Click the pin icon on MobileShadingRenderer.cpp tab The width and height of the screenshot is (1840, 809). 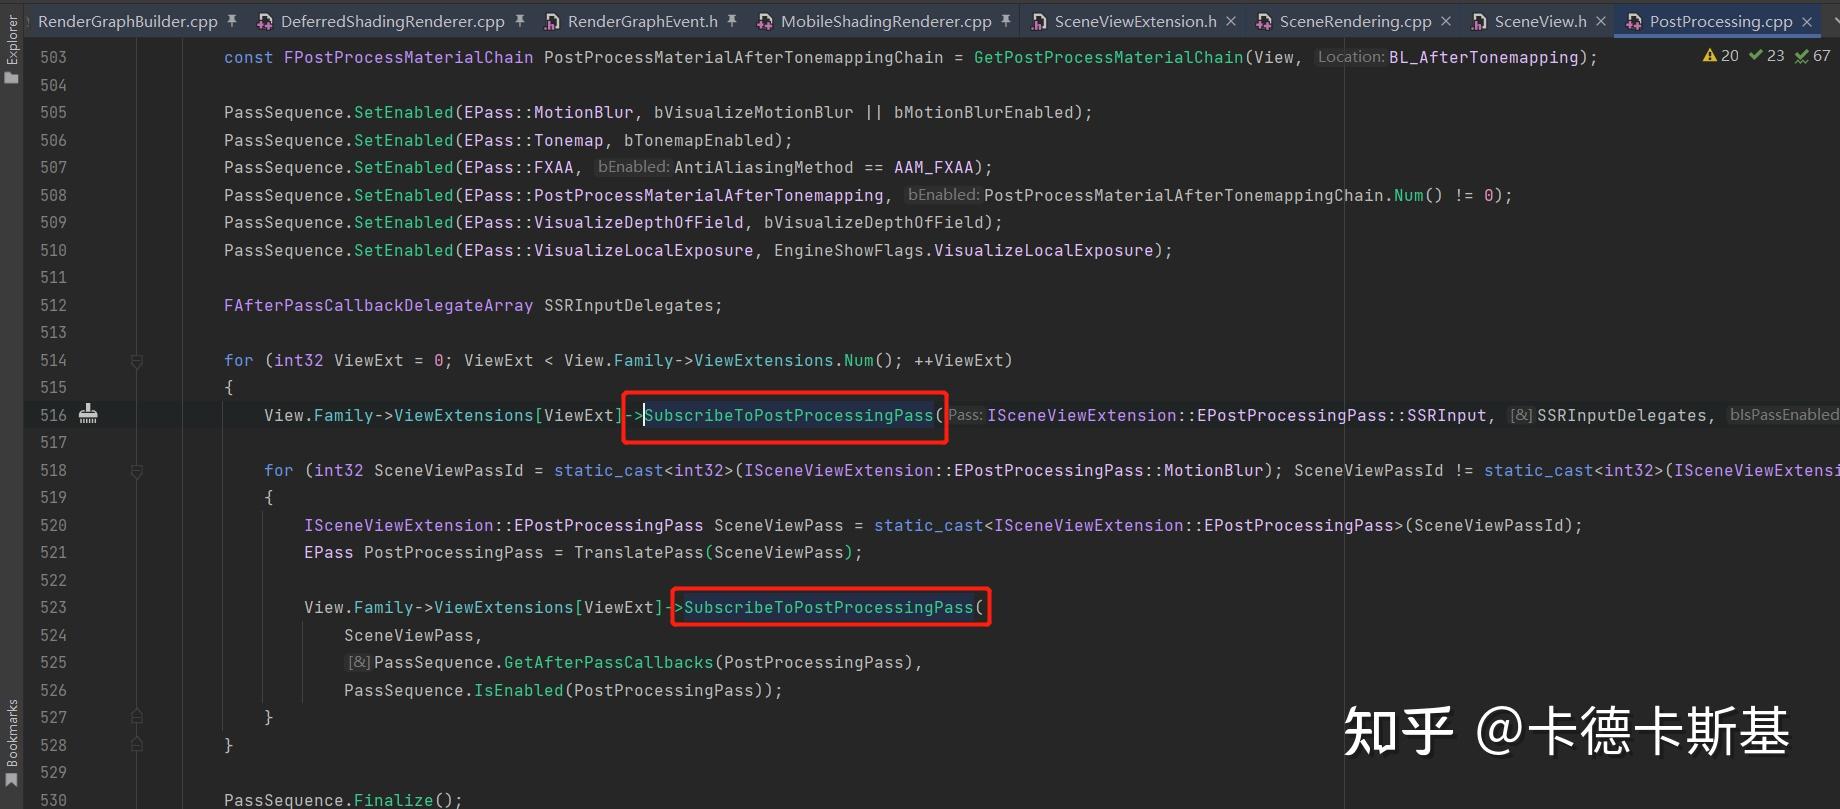coord(1006,21)
